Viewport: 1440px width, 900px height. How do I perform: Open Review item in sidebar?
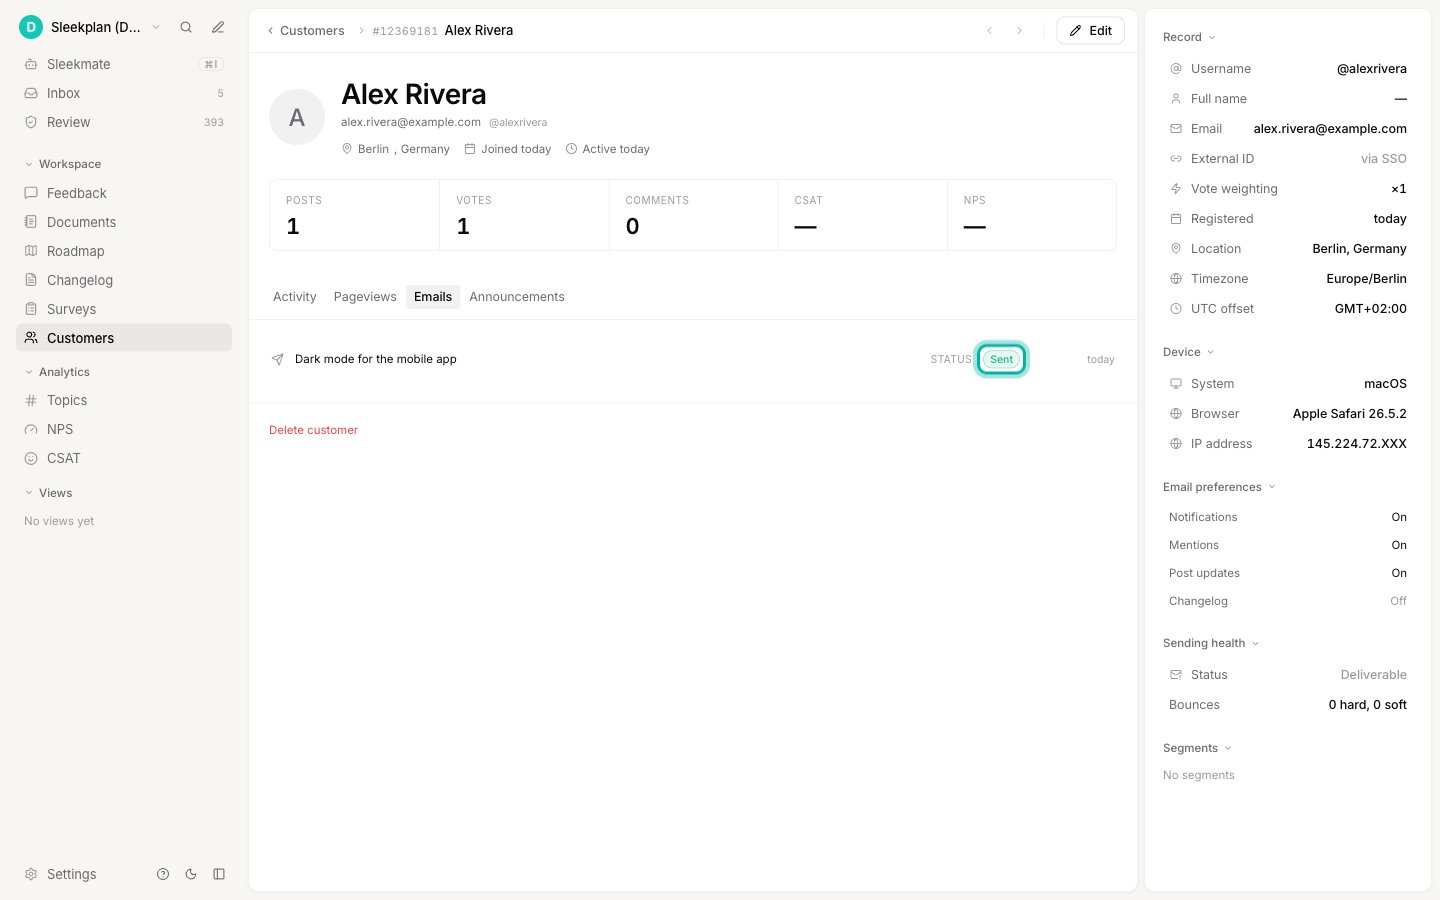(124, 122)
